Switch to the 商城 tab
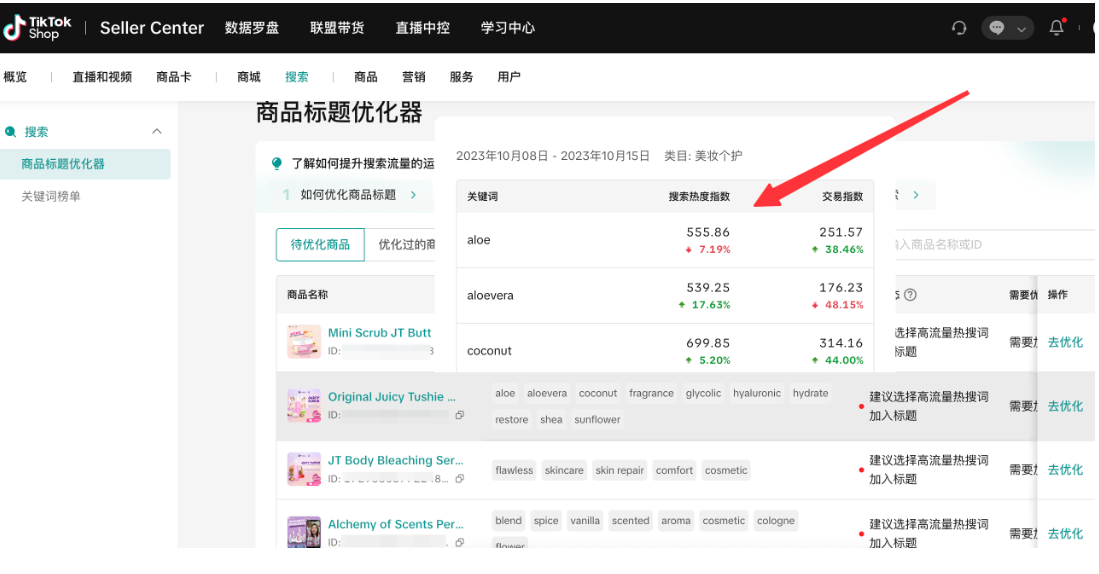The image size is (1099, 574). pyautogui.click(x=249, y=77)
